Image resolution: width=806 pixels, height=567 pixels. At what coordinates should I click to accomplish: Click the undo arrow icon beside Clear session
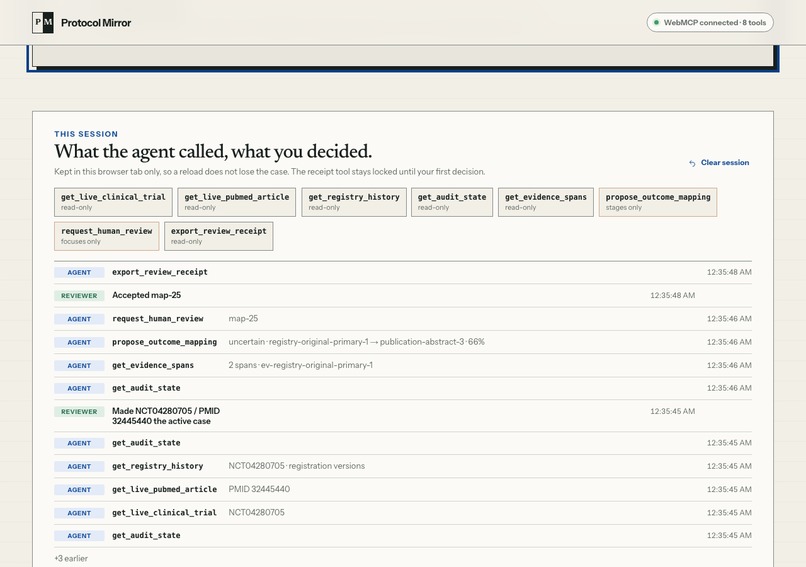coord(692,163)
